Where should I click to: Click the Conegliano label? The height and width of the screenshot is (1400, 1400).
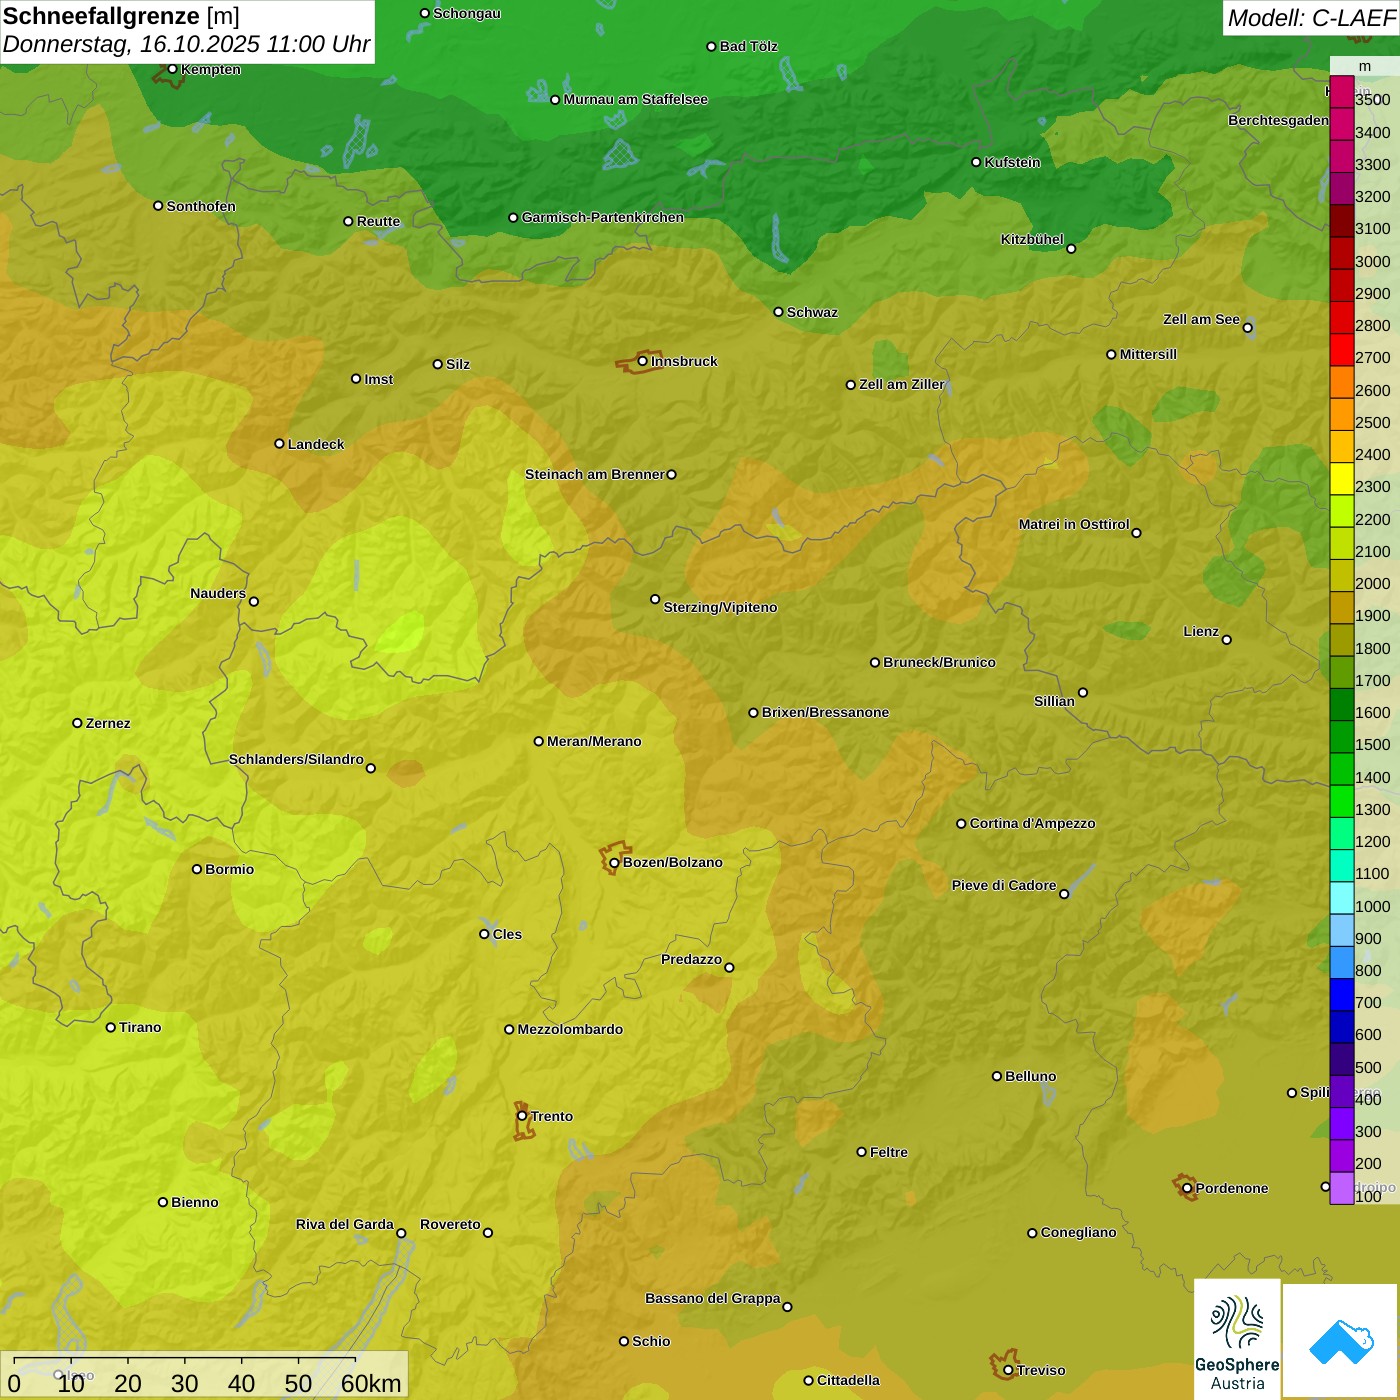point(1078,1232)
